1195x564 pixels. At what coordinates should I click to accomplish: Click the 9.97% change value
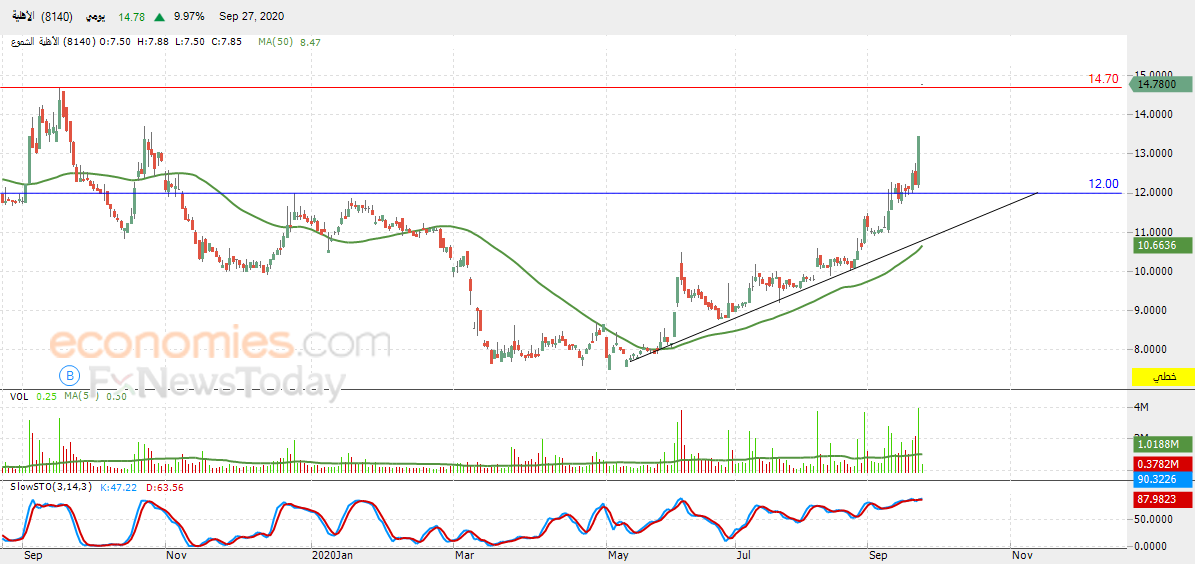click(188, 17)
